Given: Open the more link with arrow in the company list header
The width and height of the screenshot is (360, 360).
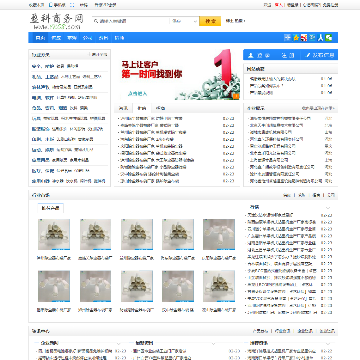Looking at the screenshot, I should [318, 108].
